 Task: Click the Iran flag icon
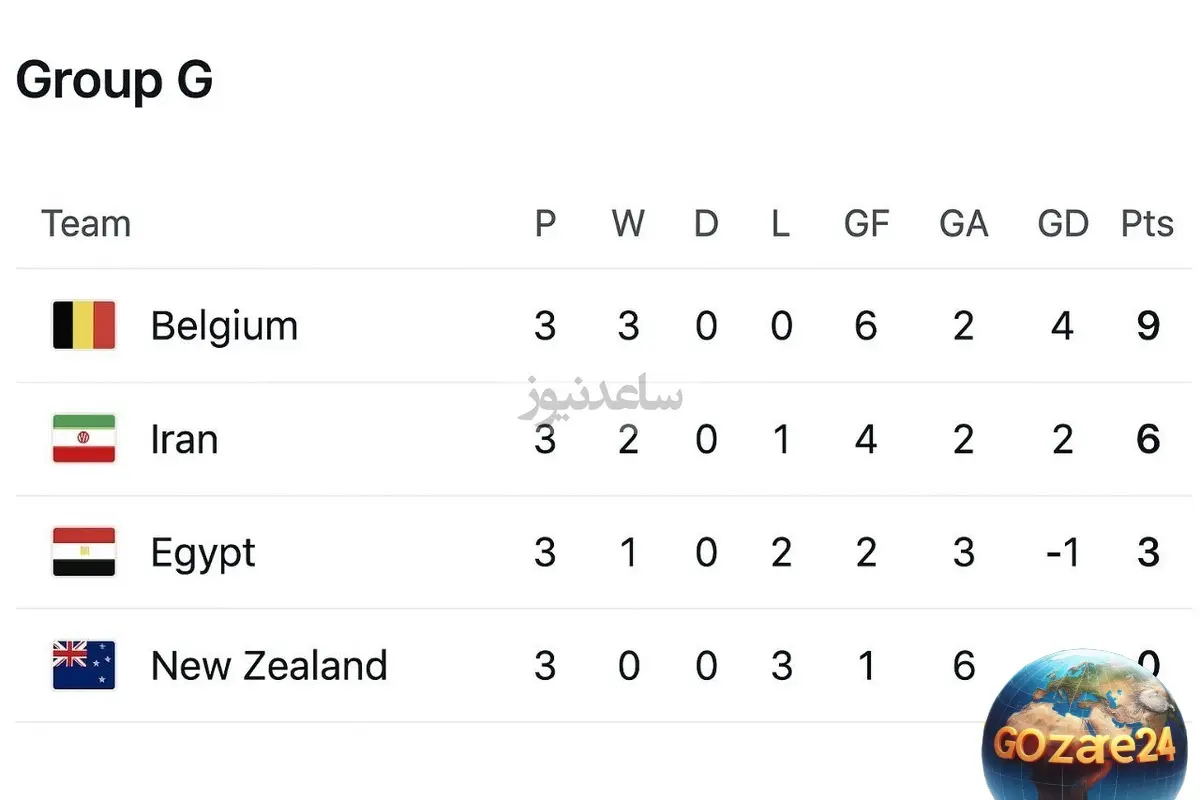pyautogui.click(x=84, y=439)
